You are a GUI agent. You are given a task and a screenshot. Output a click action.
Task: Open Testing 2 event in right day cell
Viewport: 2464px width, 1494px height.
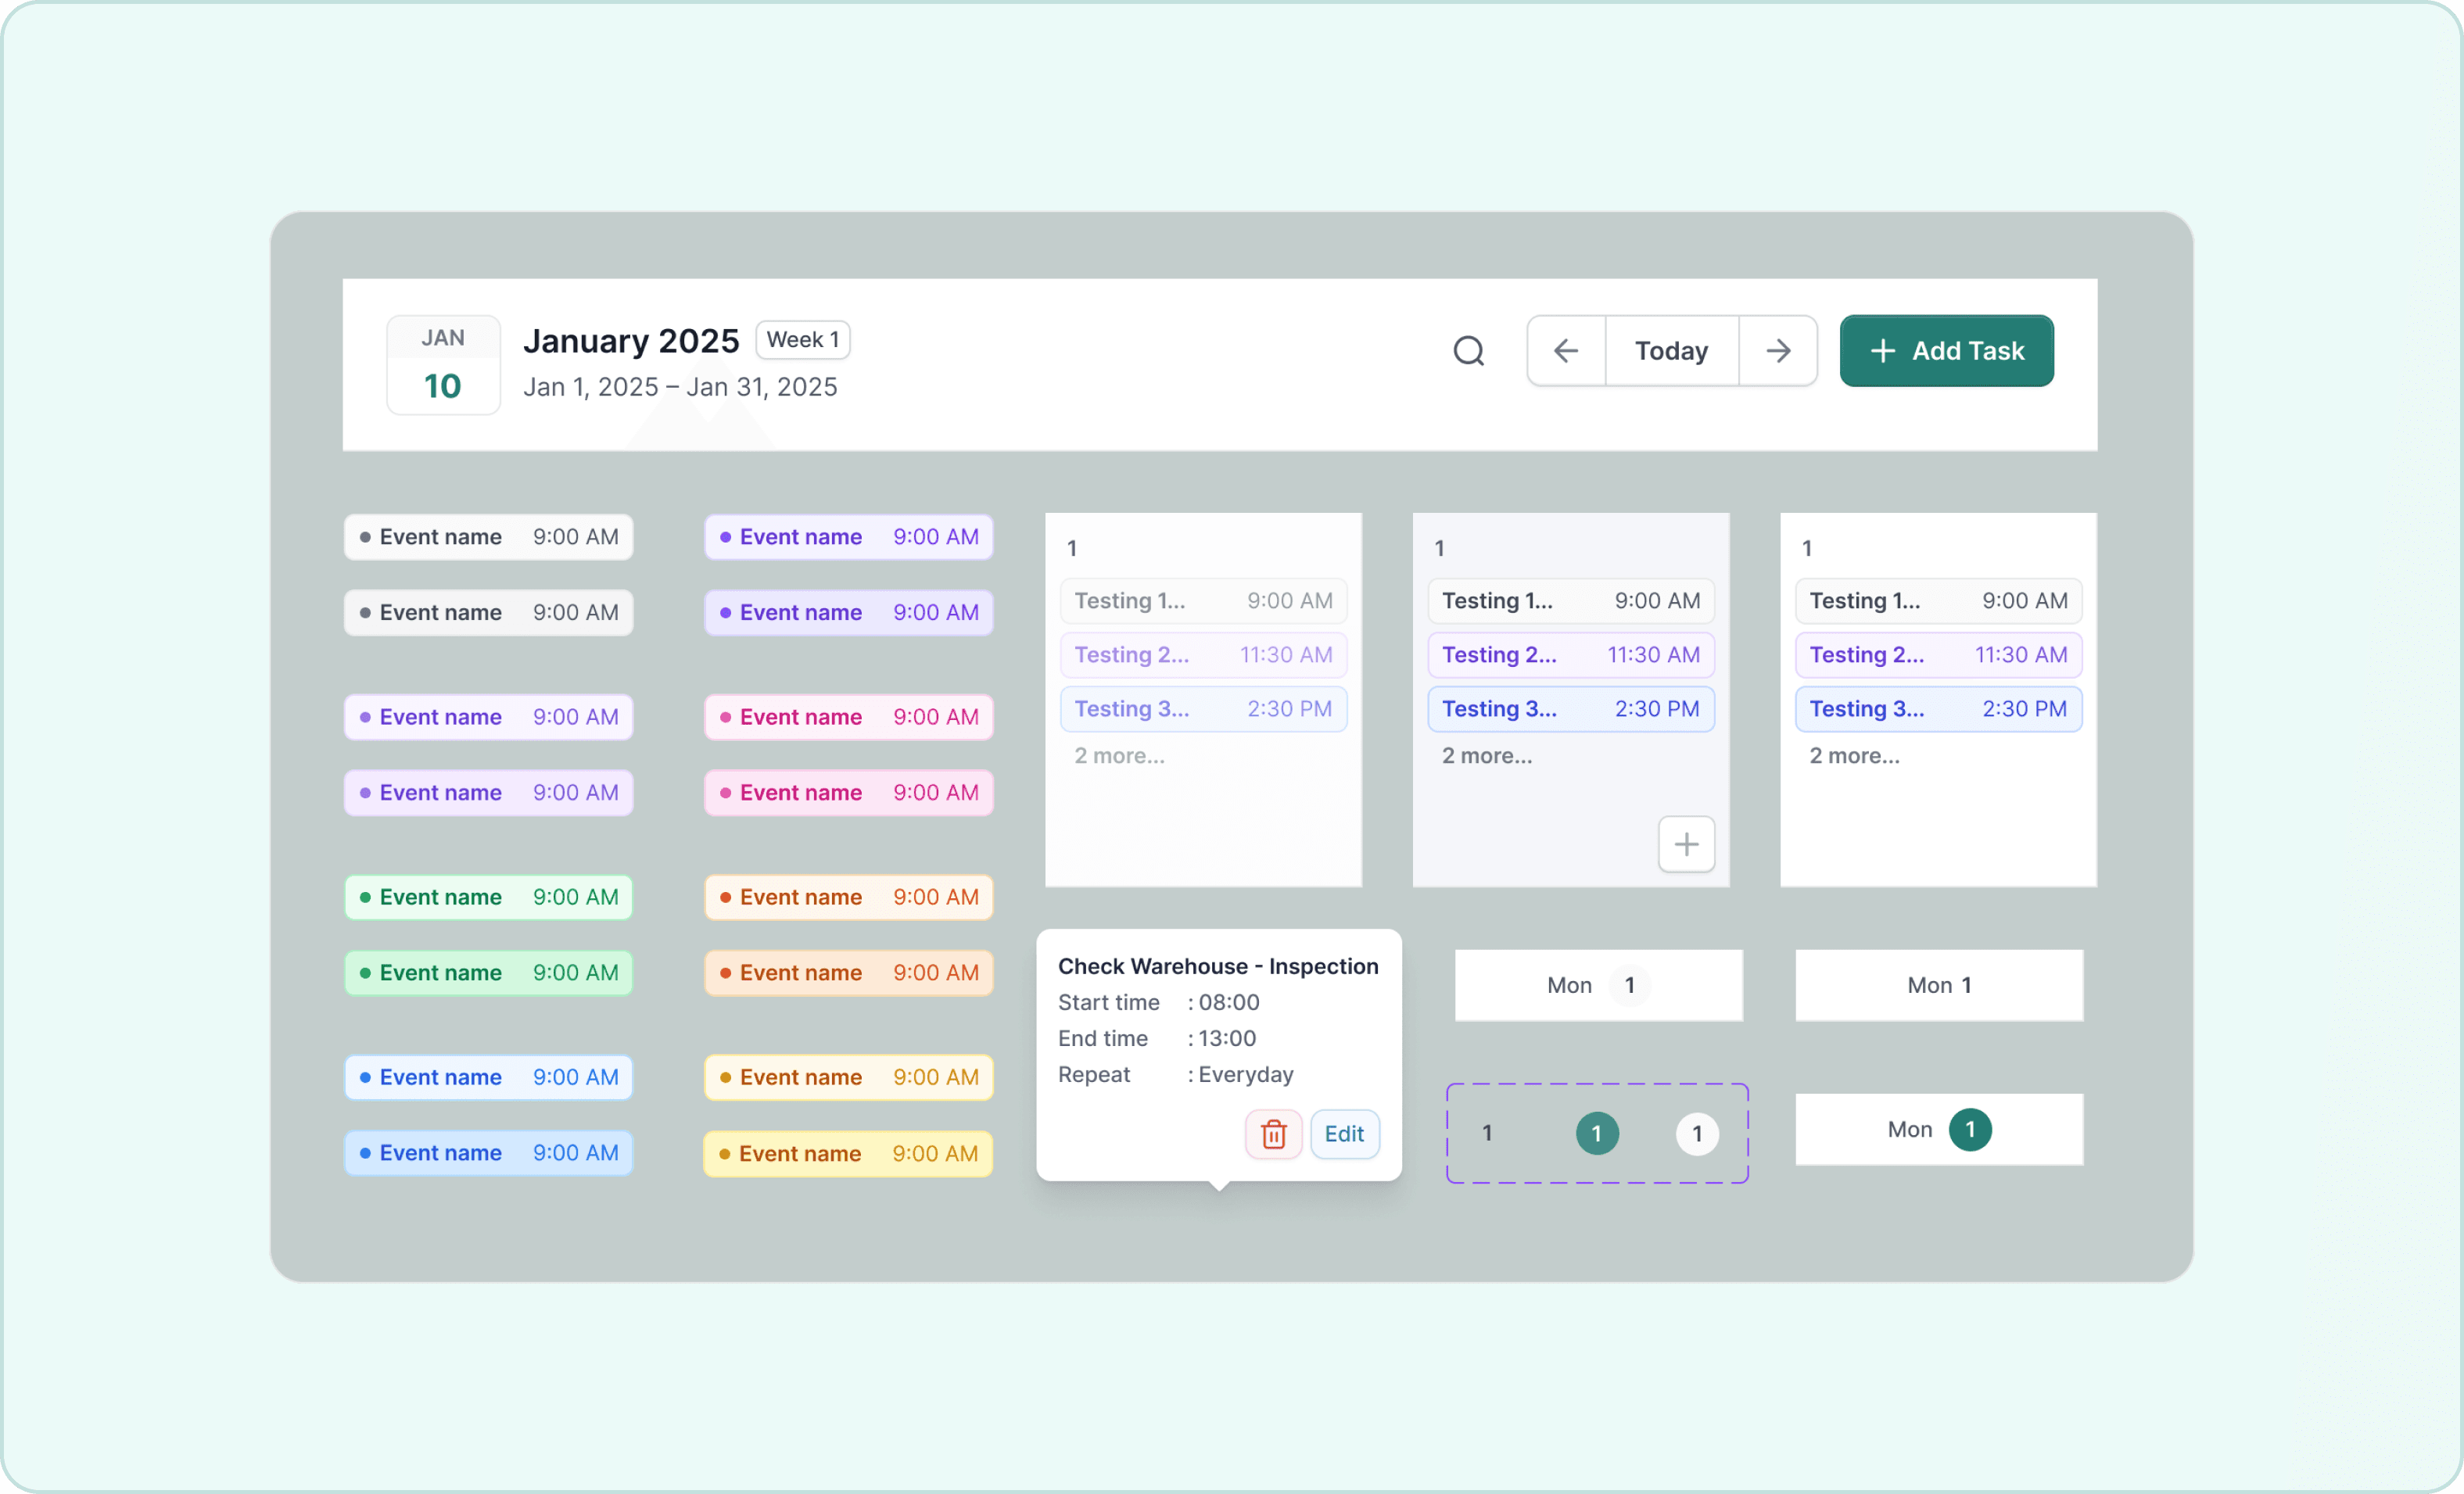1938,655
